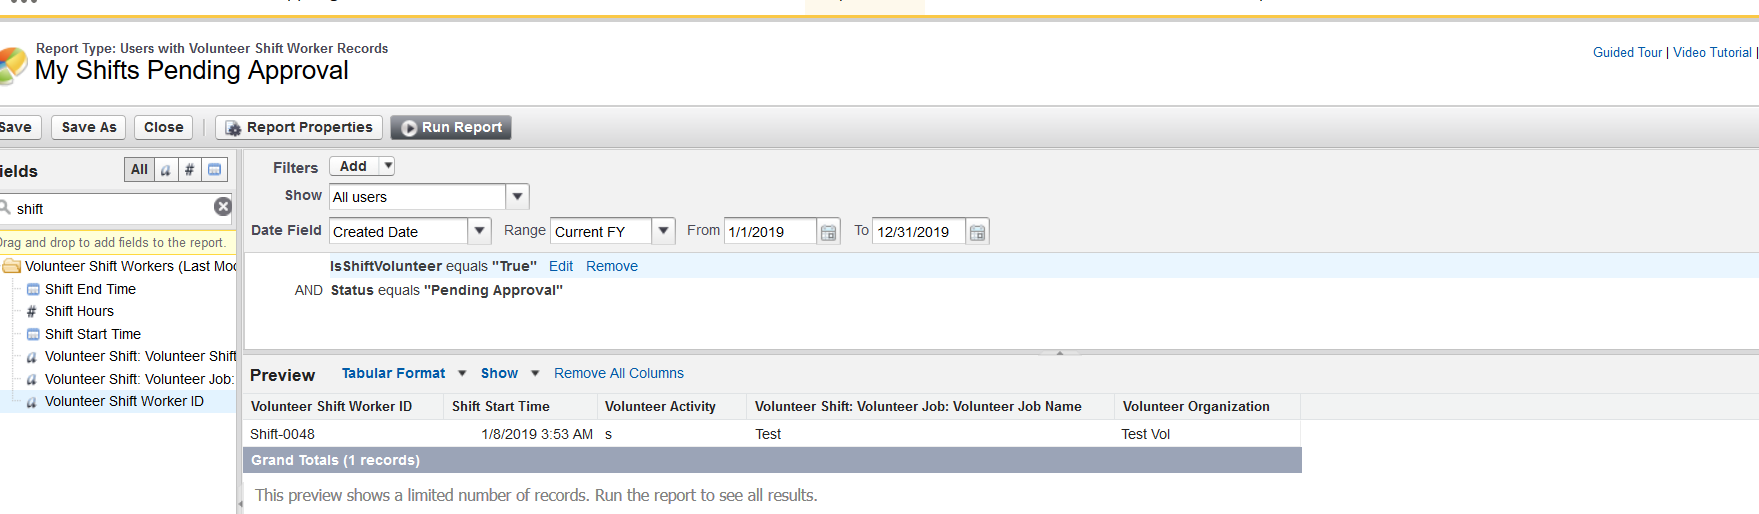Select Shift Hours field
The width and height of the screenshot is (1759, 514).
pos(79,311)
